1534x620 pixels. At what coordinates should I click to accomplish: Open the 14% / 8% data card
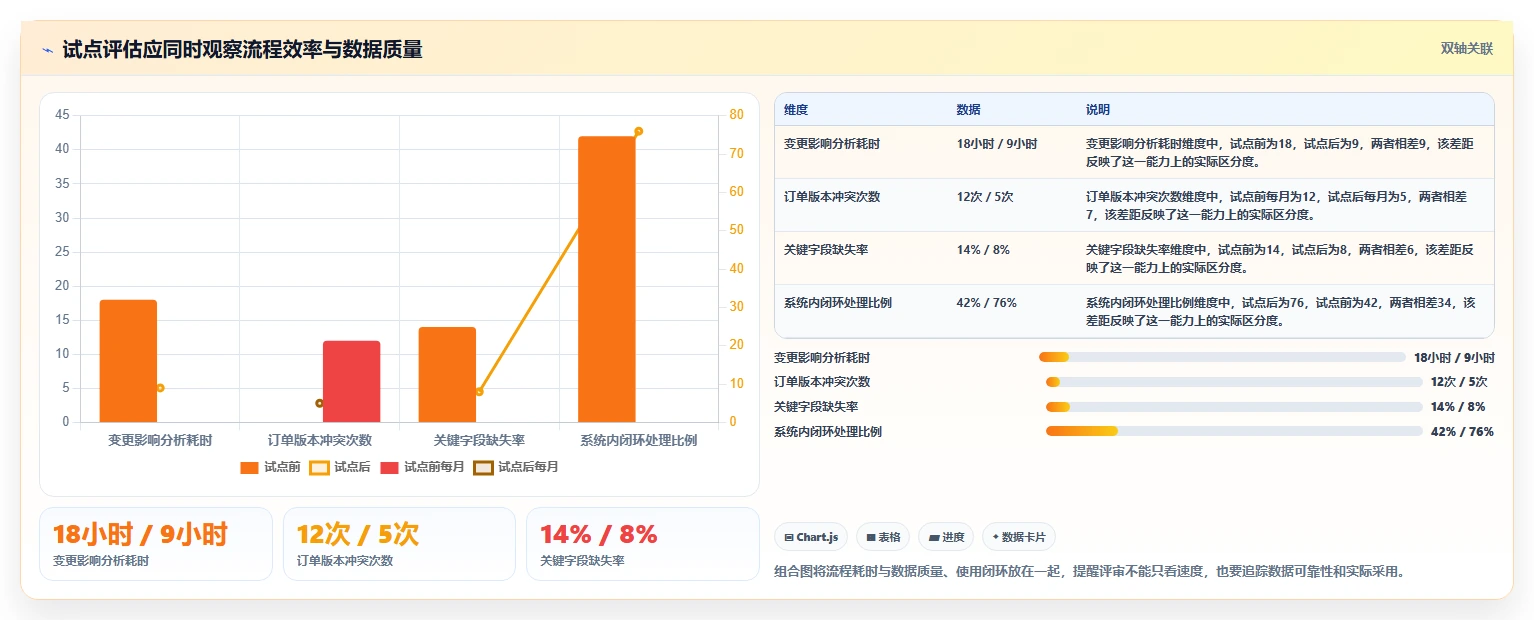pyautogui.click(x=643, y=544)
